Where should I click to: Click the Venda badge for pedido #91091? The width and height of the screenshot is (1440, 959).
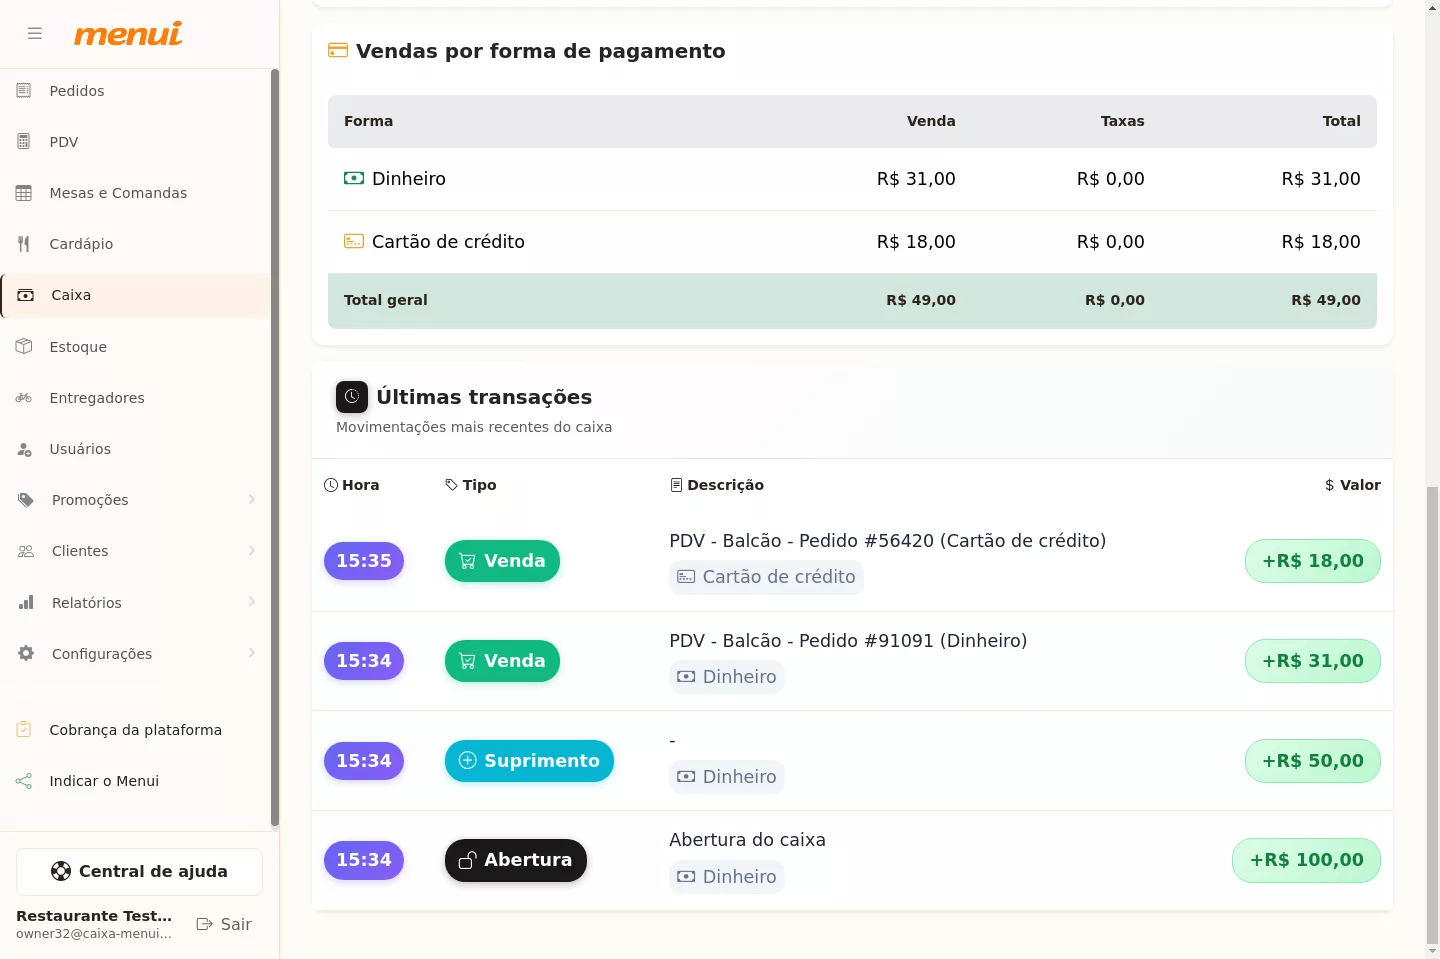click(x=502, y=661)
